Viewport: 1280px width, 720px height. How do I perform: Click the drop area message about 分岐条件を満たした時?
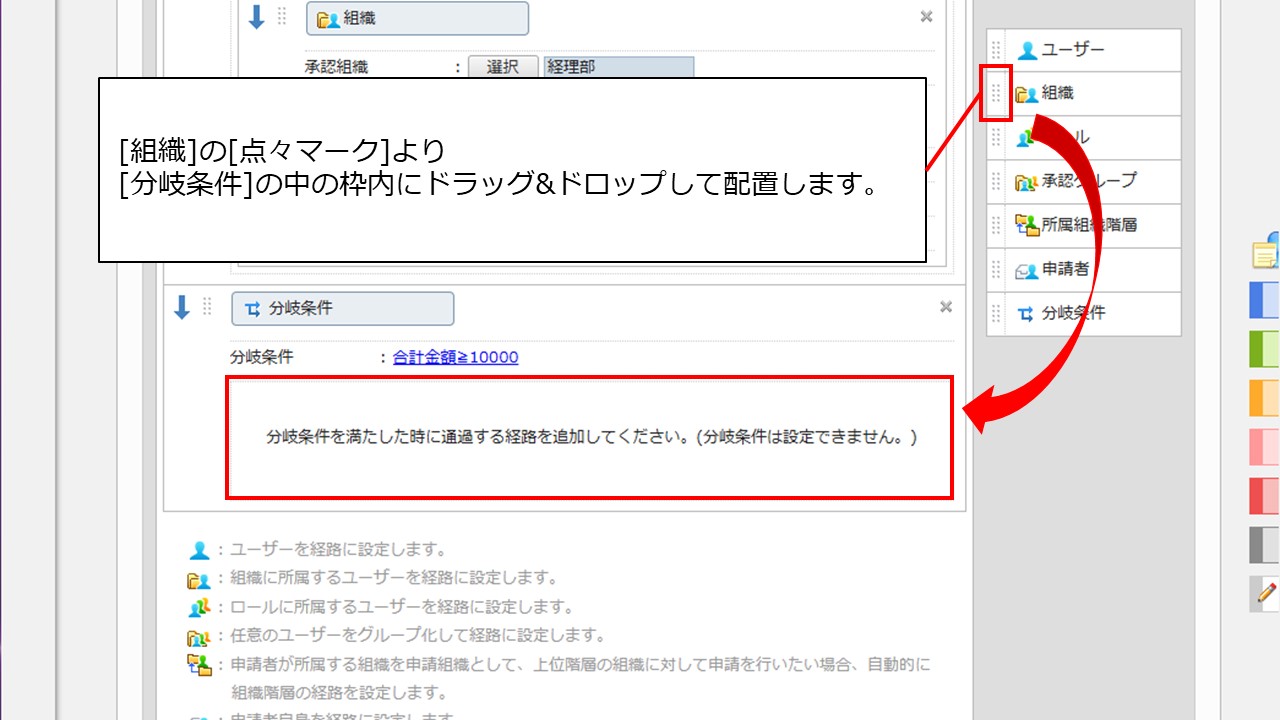(x=590, y=437)
